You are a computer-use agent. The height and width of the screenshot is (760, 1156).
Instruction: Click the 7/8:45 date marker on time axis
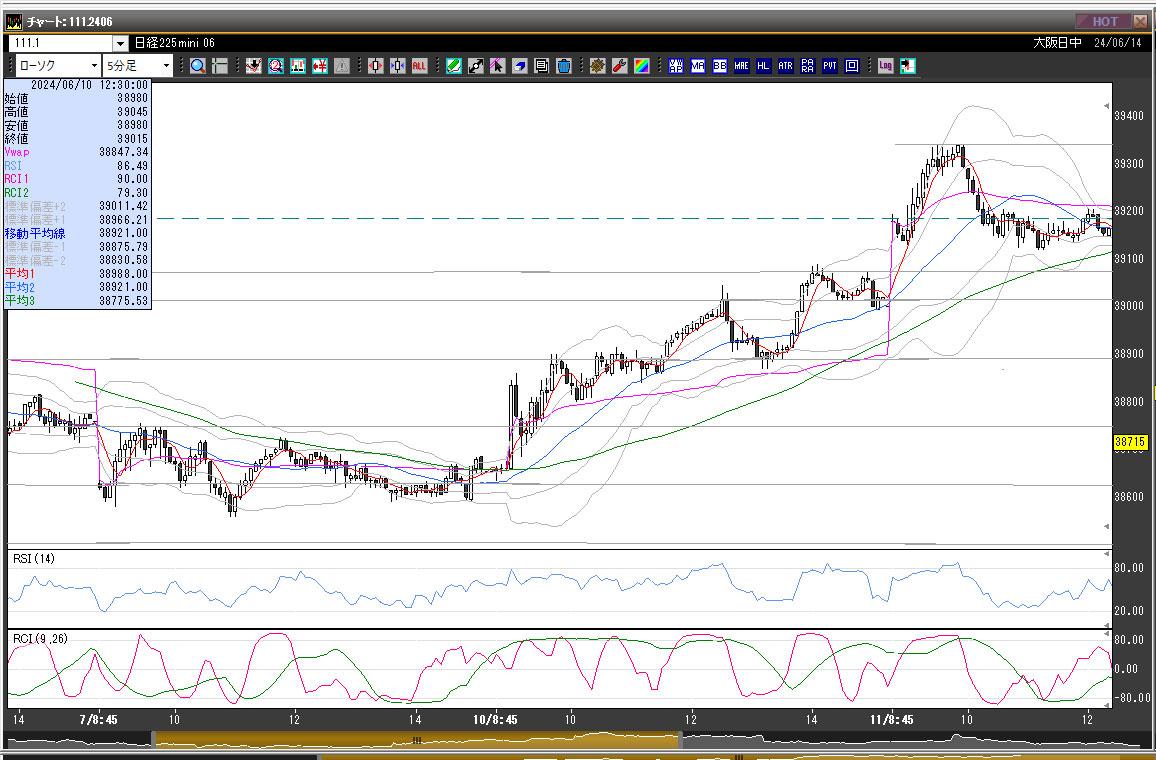(x=98, y=719)
